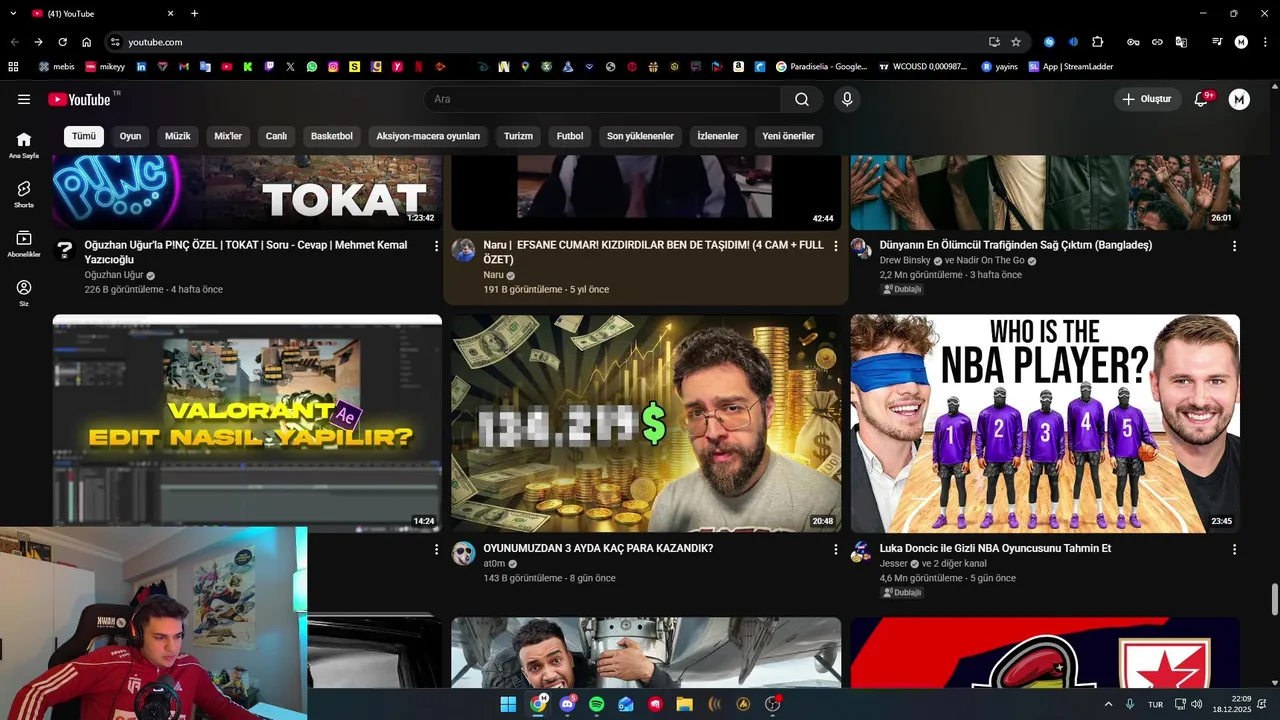The height and width of the screenshot is (720, 1280).
Task: Open the X (Twitter) bookmark icon
Action: 290,67
